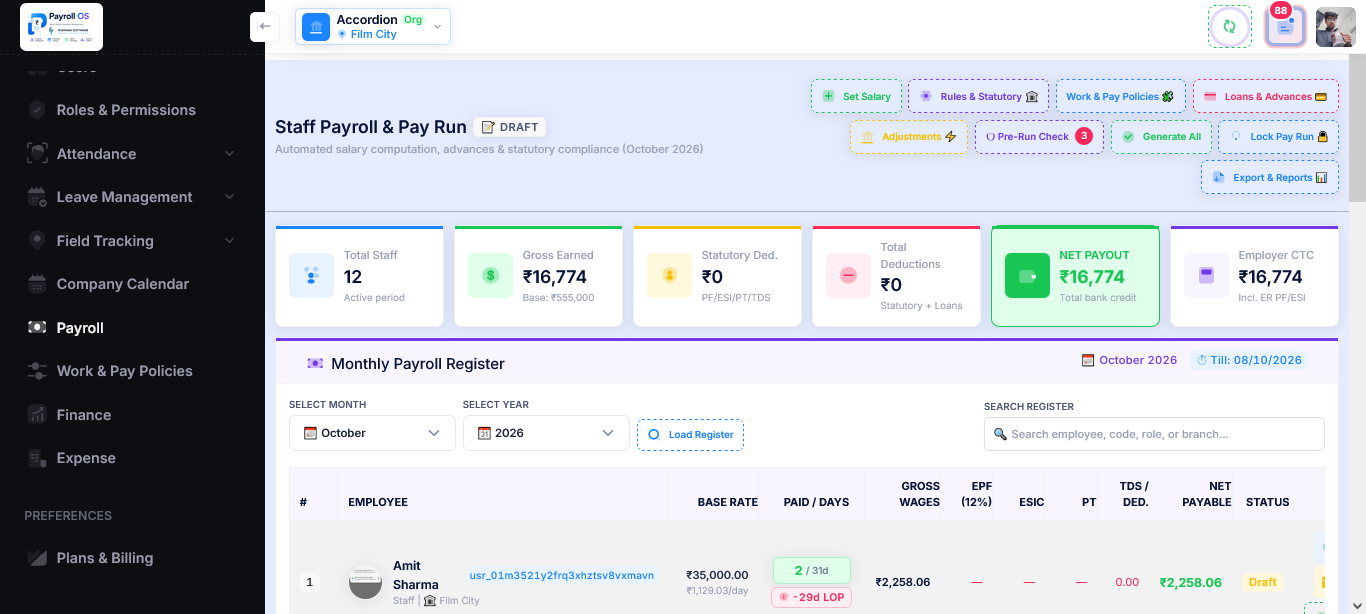
Task: Expand the Attendance submenu chevron
Action: pos(229,154)
